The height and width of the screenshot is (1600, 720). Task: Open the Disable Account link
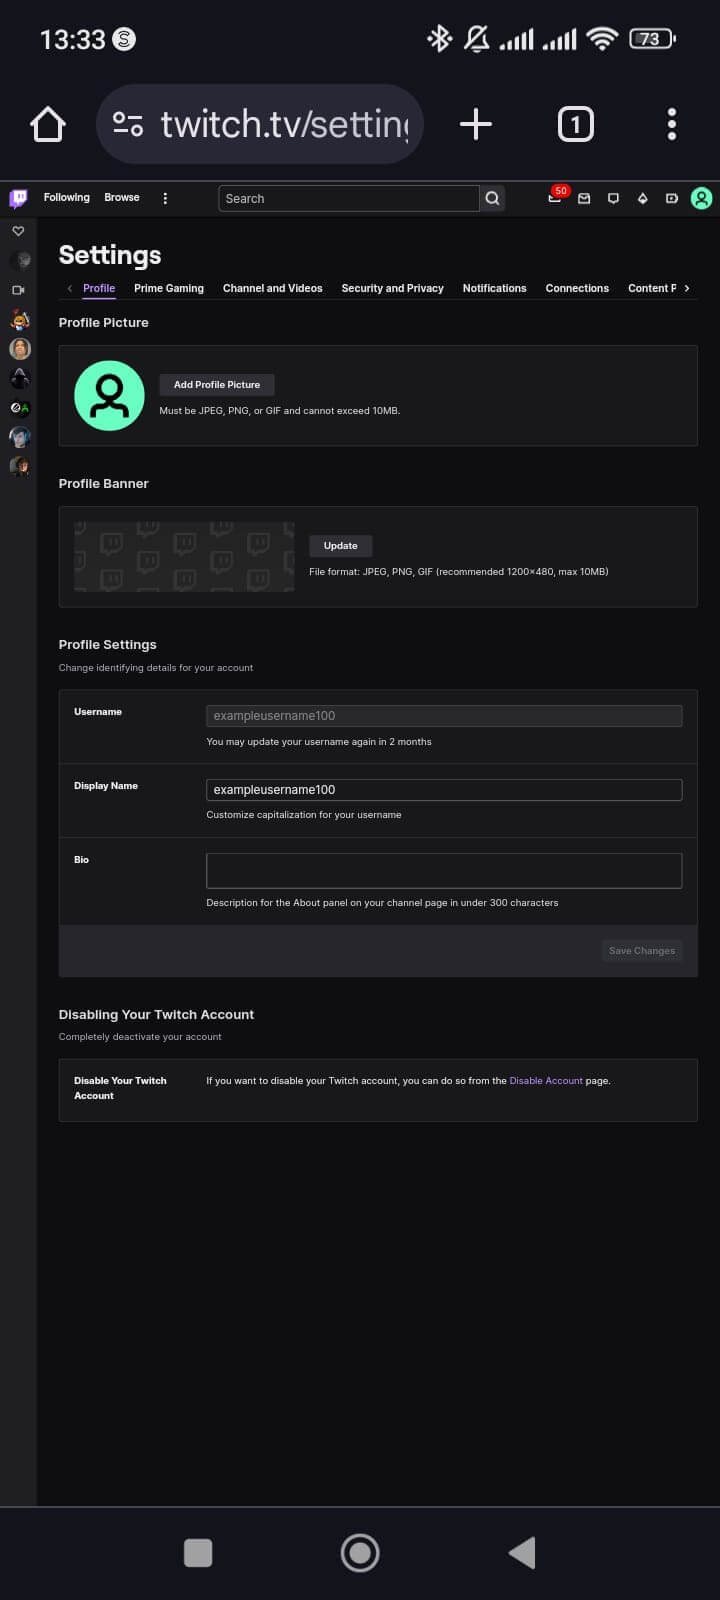(x=546, y=1080)
